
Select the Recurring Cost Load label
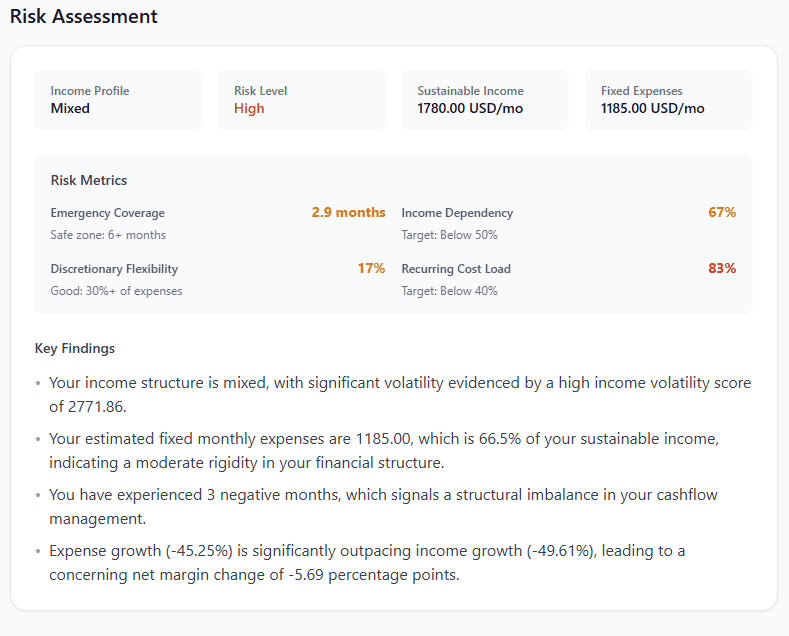456,269
